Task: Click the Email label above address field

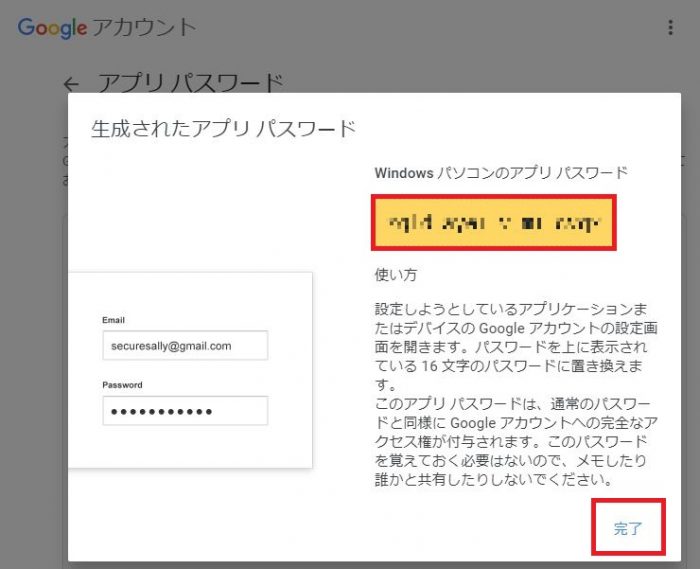Action: pyautogui.click(x=114, y=320)
